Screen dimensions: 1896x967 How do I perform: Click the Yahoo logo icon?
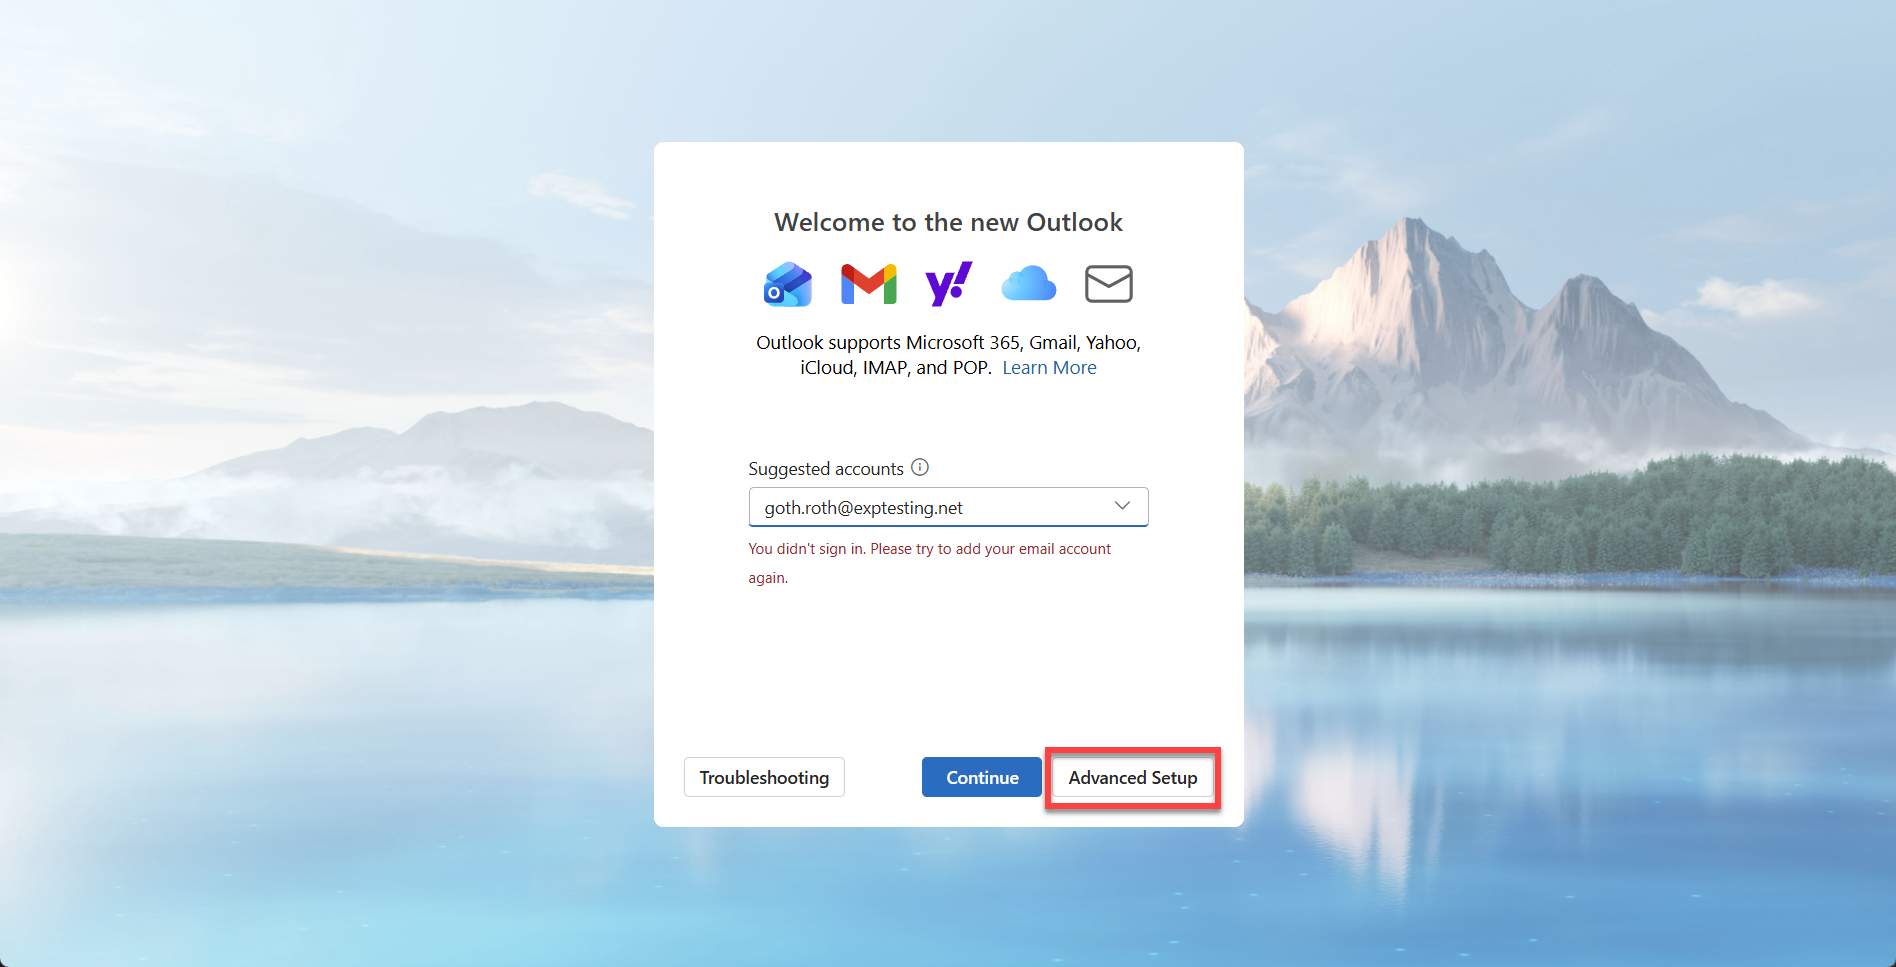[948, 284]
